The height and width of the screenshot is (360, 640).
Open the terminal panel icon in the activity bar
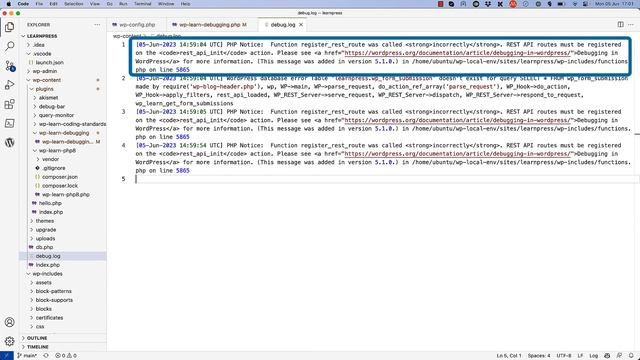(x=9, y=123)
